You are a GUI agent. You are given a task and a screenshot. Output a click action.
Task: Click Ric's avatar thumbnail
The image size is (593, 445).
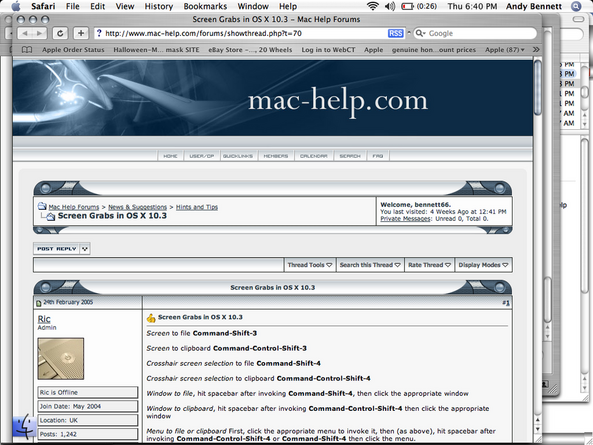click(61, 358)
